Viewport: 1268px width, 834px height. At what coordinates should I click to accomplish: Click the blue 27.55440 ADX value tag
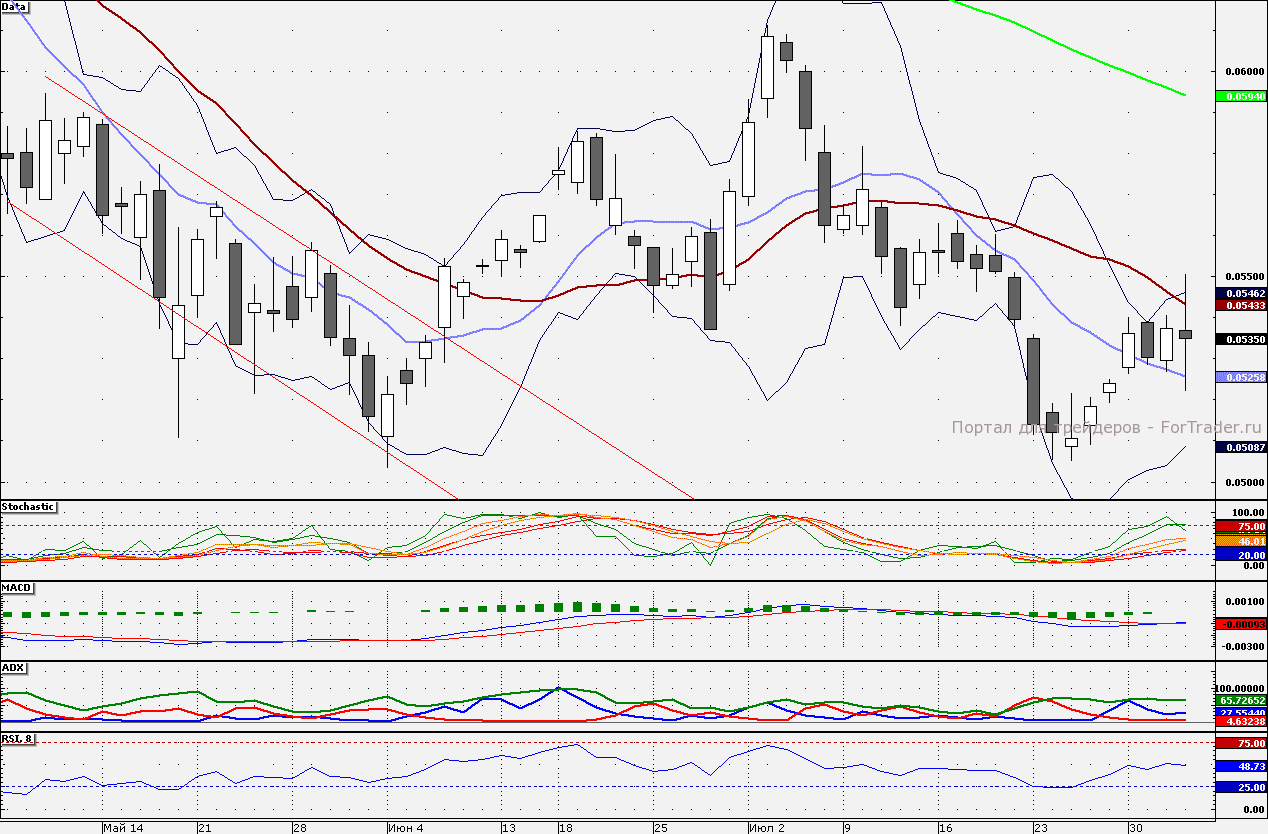(x=1241, y=711)
